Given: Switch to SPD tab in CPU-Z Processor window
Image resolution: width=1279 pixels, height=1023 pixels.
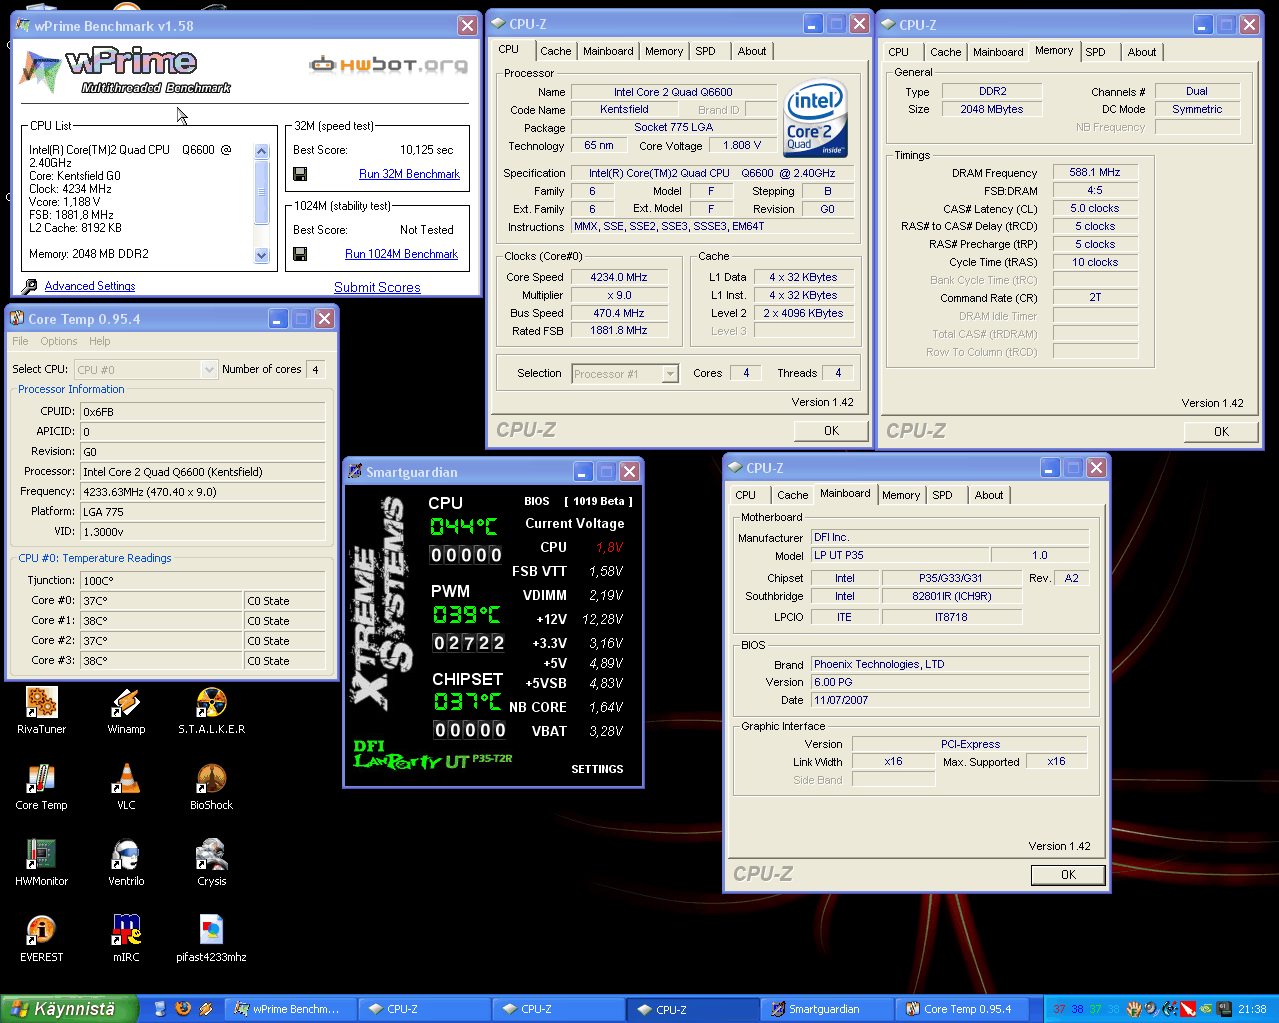Looking at the screenshot, I should pos(706,51).
